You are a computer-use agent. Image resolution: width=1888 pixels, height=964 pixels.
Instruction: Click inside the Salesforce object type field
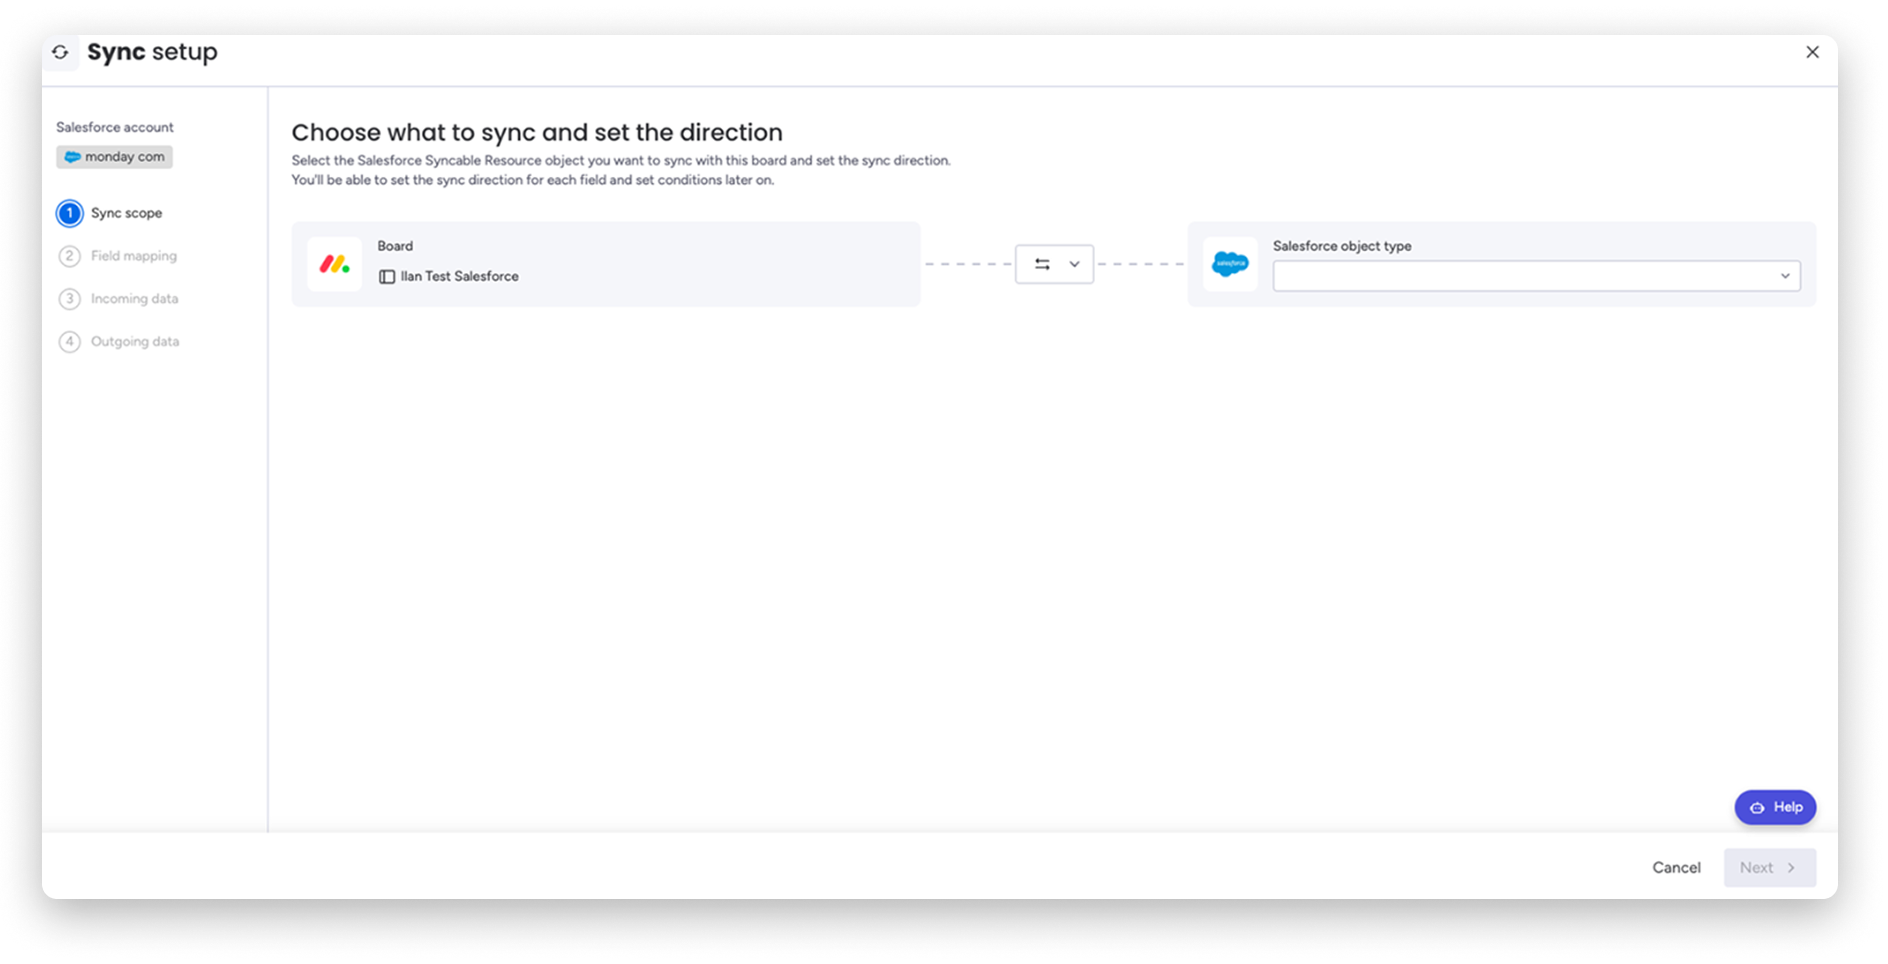click(1520, 276)
